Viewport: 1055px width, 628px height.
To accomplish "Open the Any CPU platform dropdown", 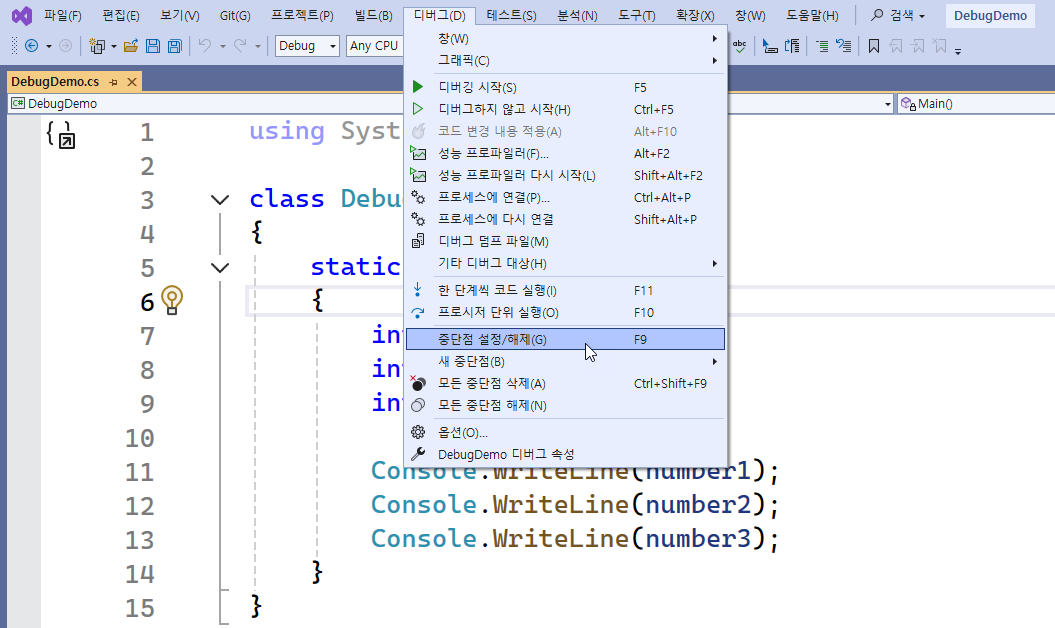I will point(374,46).
